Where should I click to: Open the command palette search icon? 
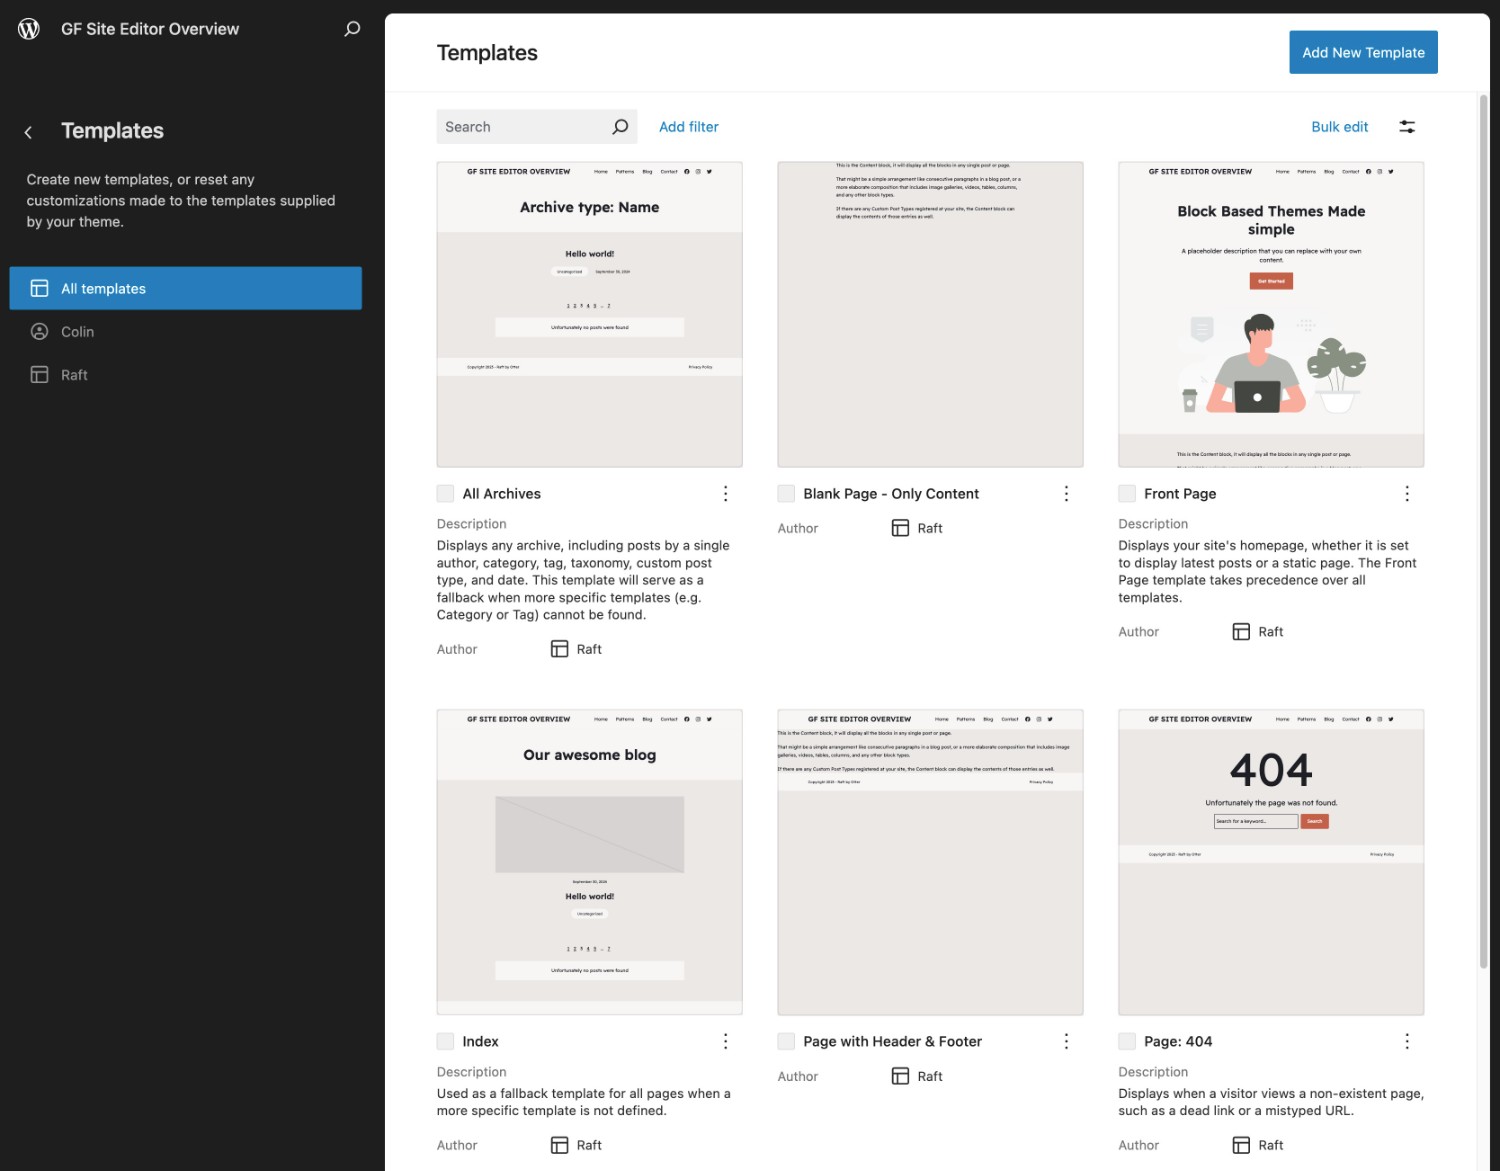(352, 29)
